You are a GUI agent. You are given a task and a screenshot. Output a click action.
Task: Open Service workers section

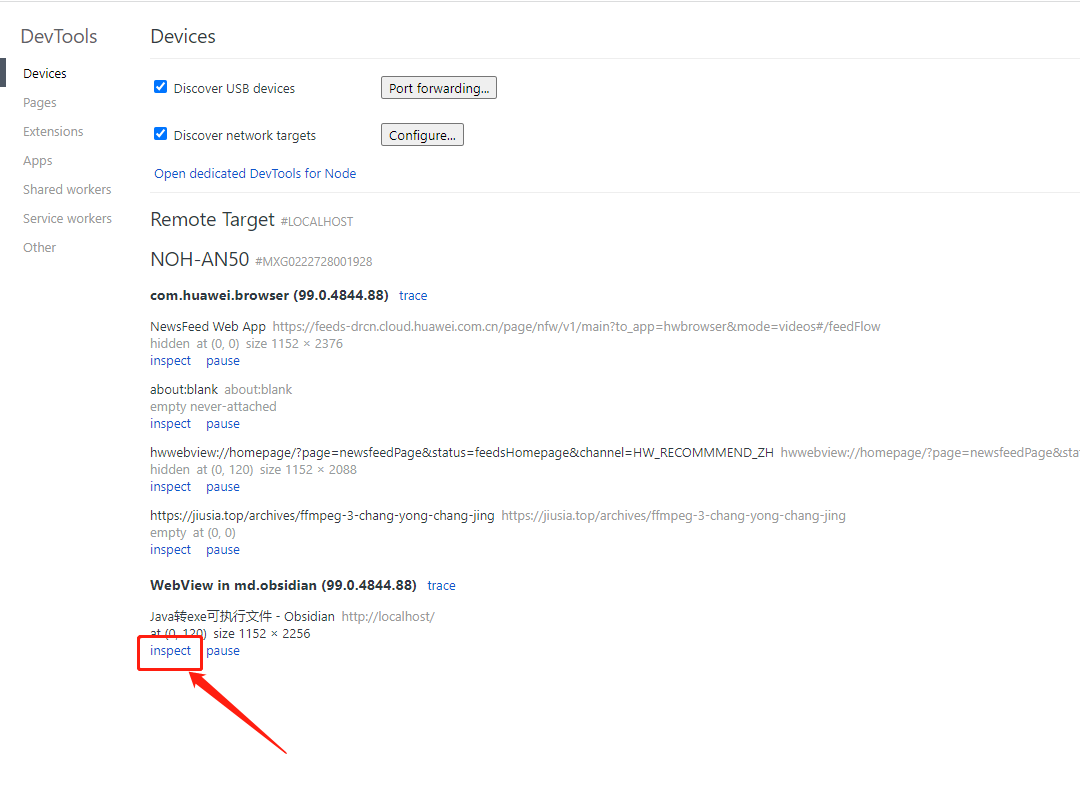pyautogui.click(x=67, y=218)
